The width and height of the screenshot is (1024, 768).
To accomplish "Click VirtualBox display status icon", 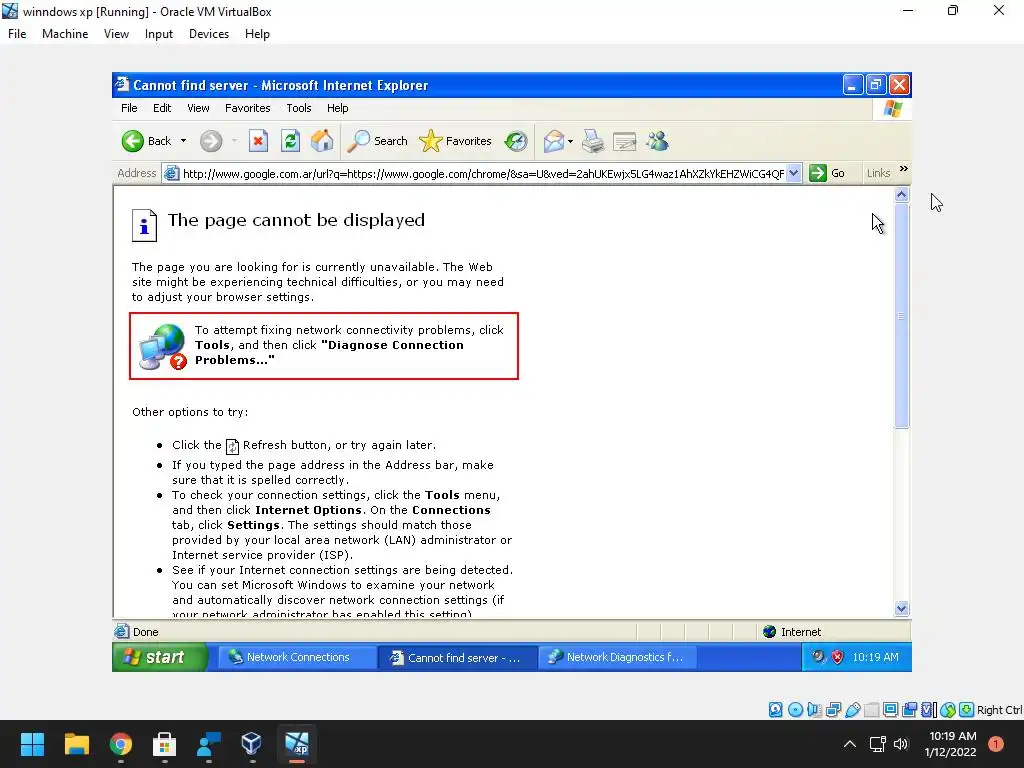I will click(x=890, y=710).
